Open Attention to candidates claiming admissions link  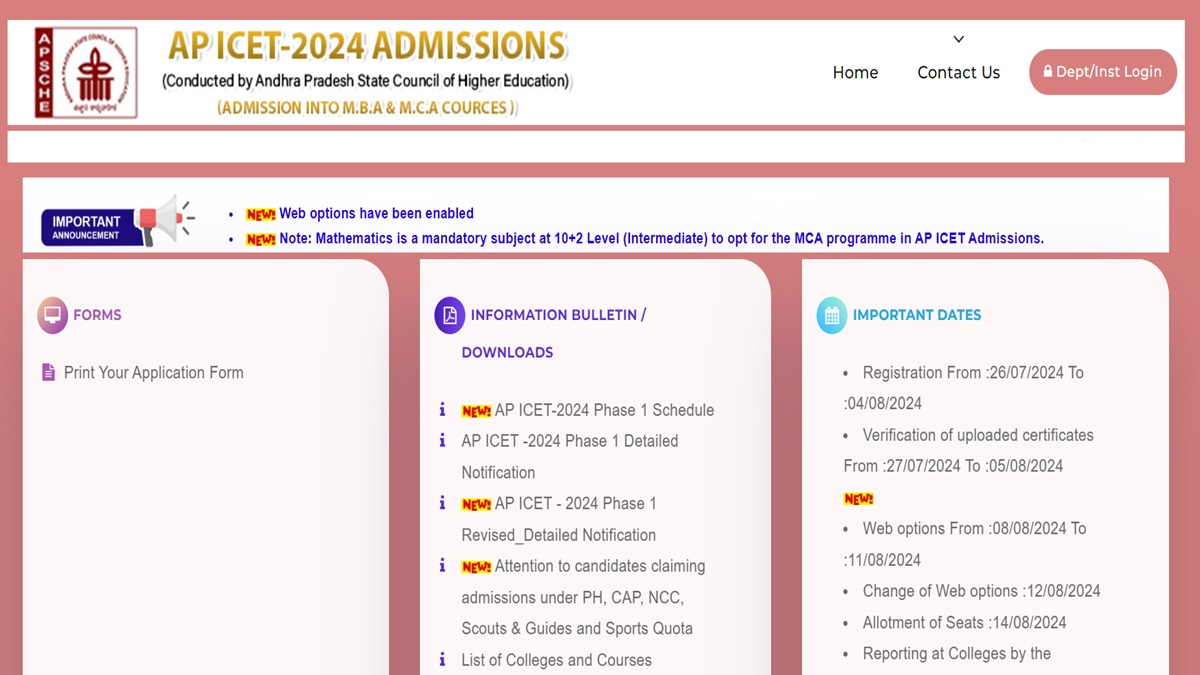pos(583,597)
